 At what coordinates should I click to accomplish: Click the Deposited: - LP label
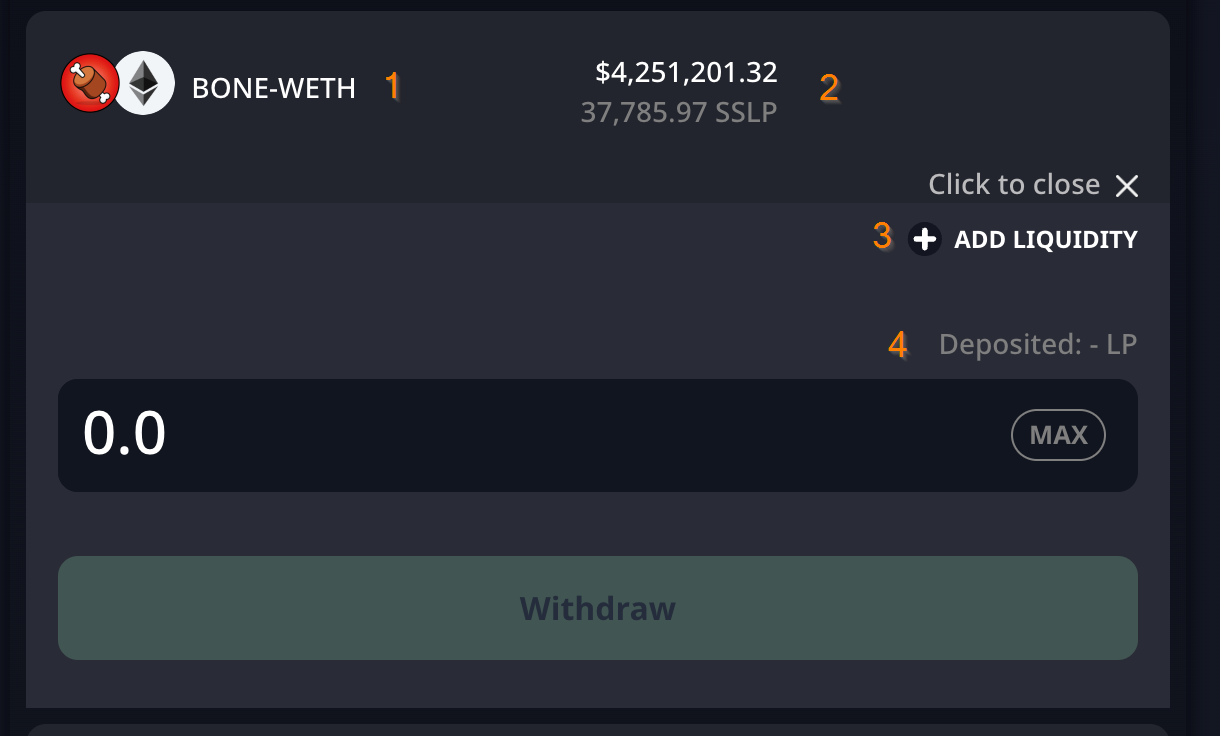click(x=1037, y=345)
